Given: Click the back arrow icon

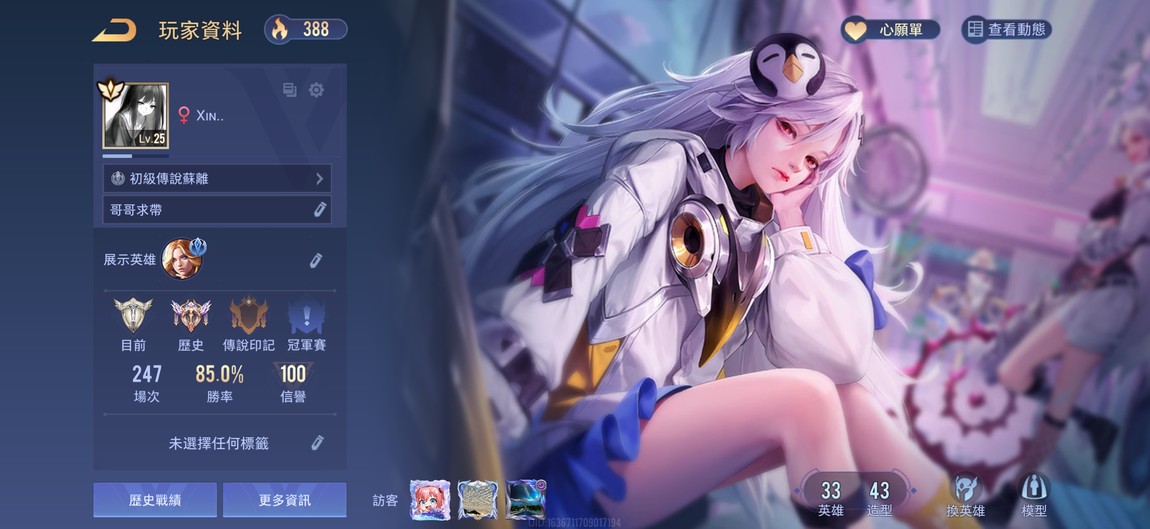Looking at the screenshot, I should point(113,30).
